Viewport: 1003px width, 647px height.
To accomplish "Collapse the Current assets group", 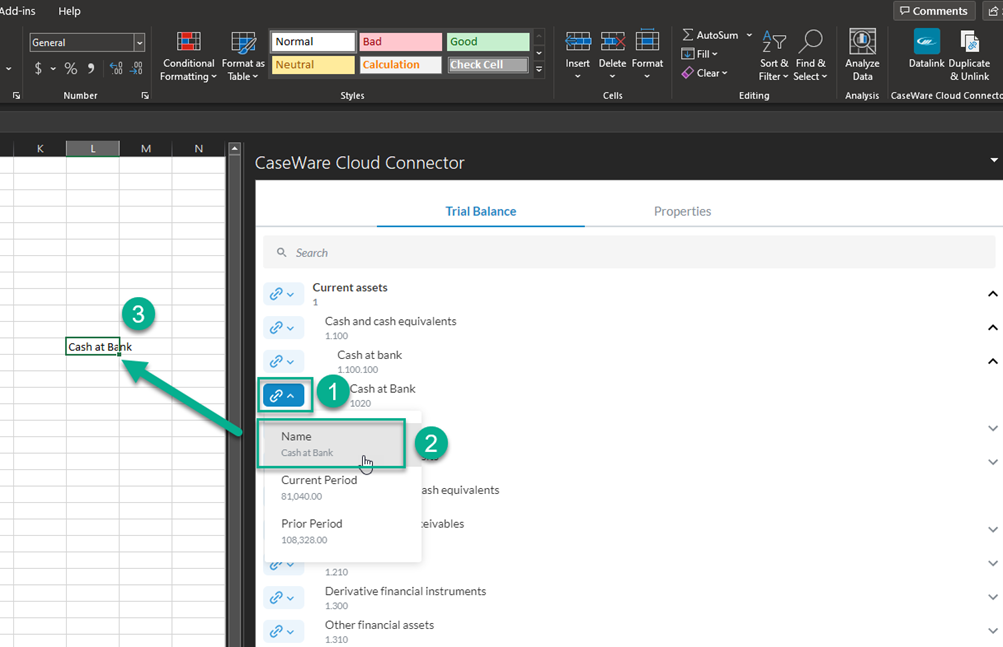I will [992, 294].
